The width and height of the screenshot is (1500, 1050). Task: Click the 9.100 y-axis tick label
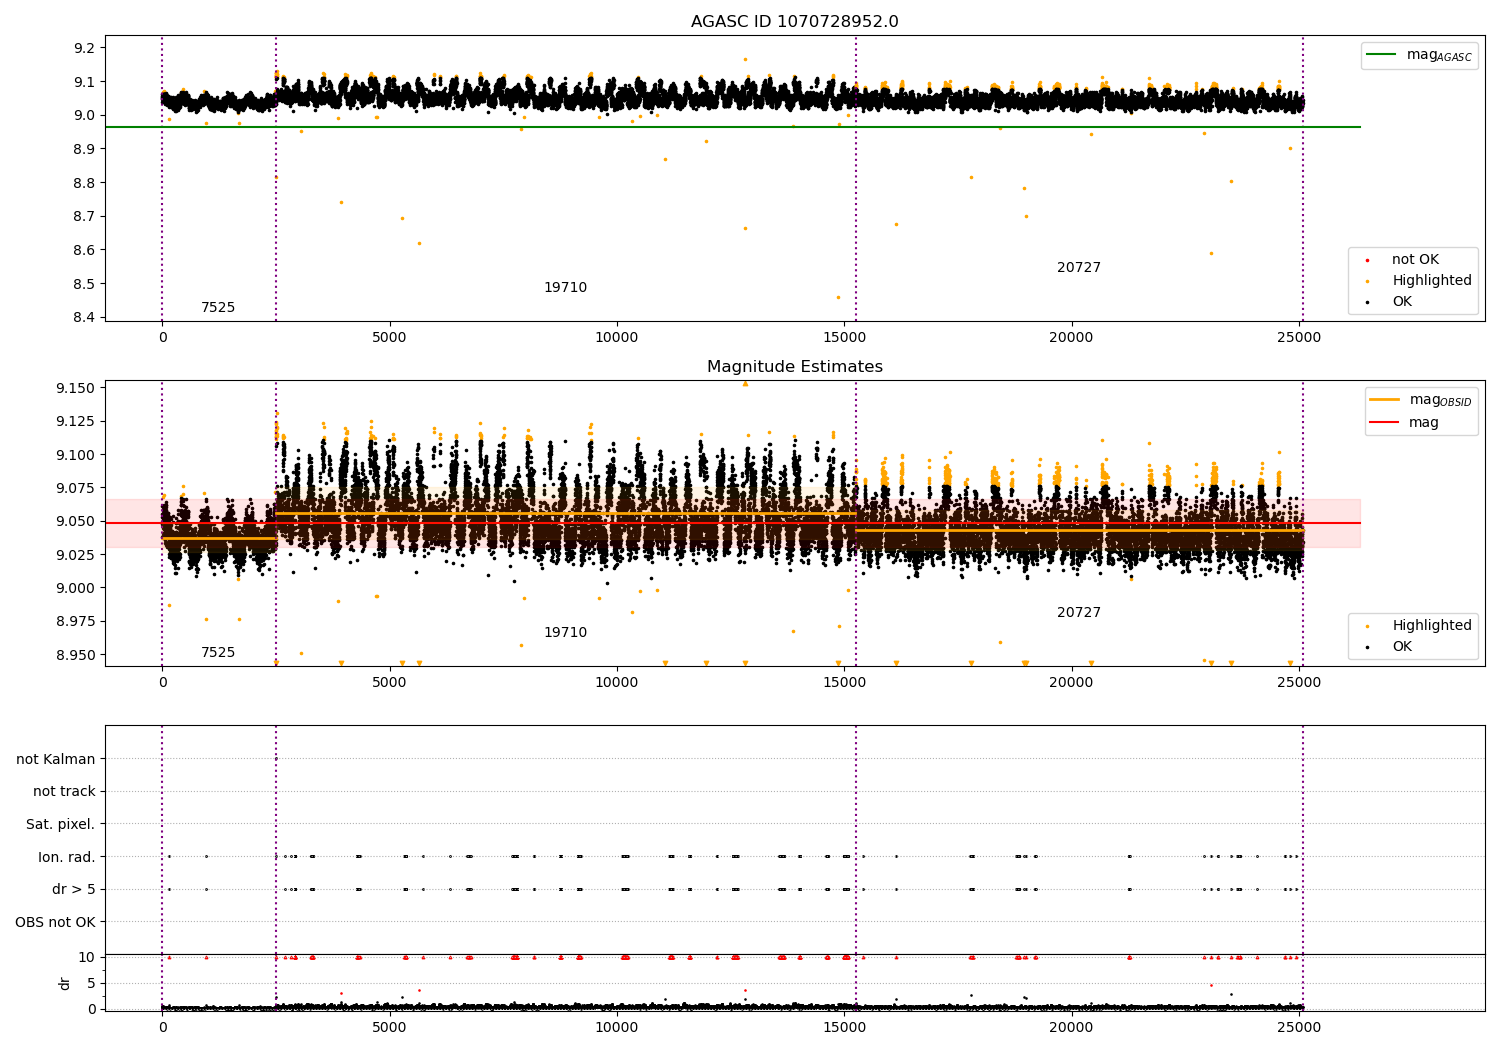(x=76, y=455)
